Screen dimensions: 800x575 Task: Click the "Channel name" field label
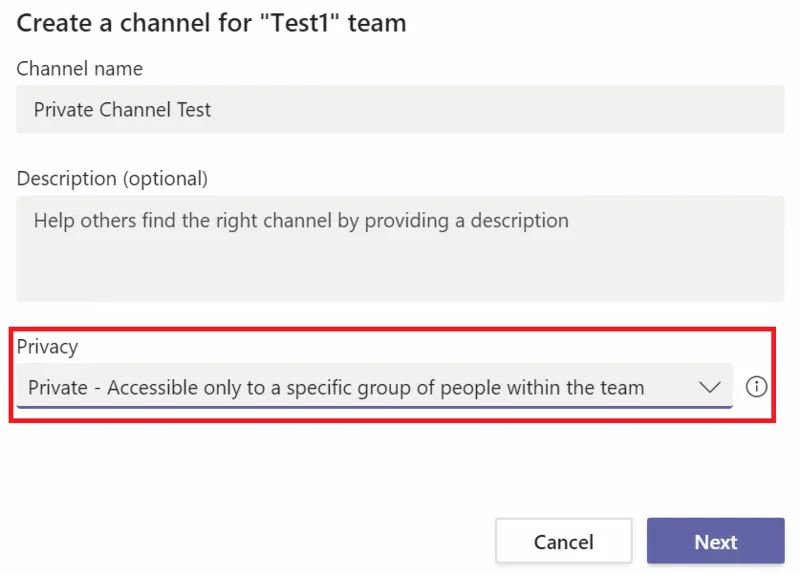(x=80, y=68)
